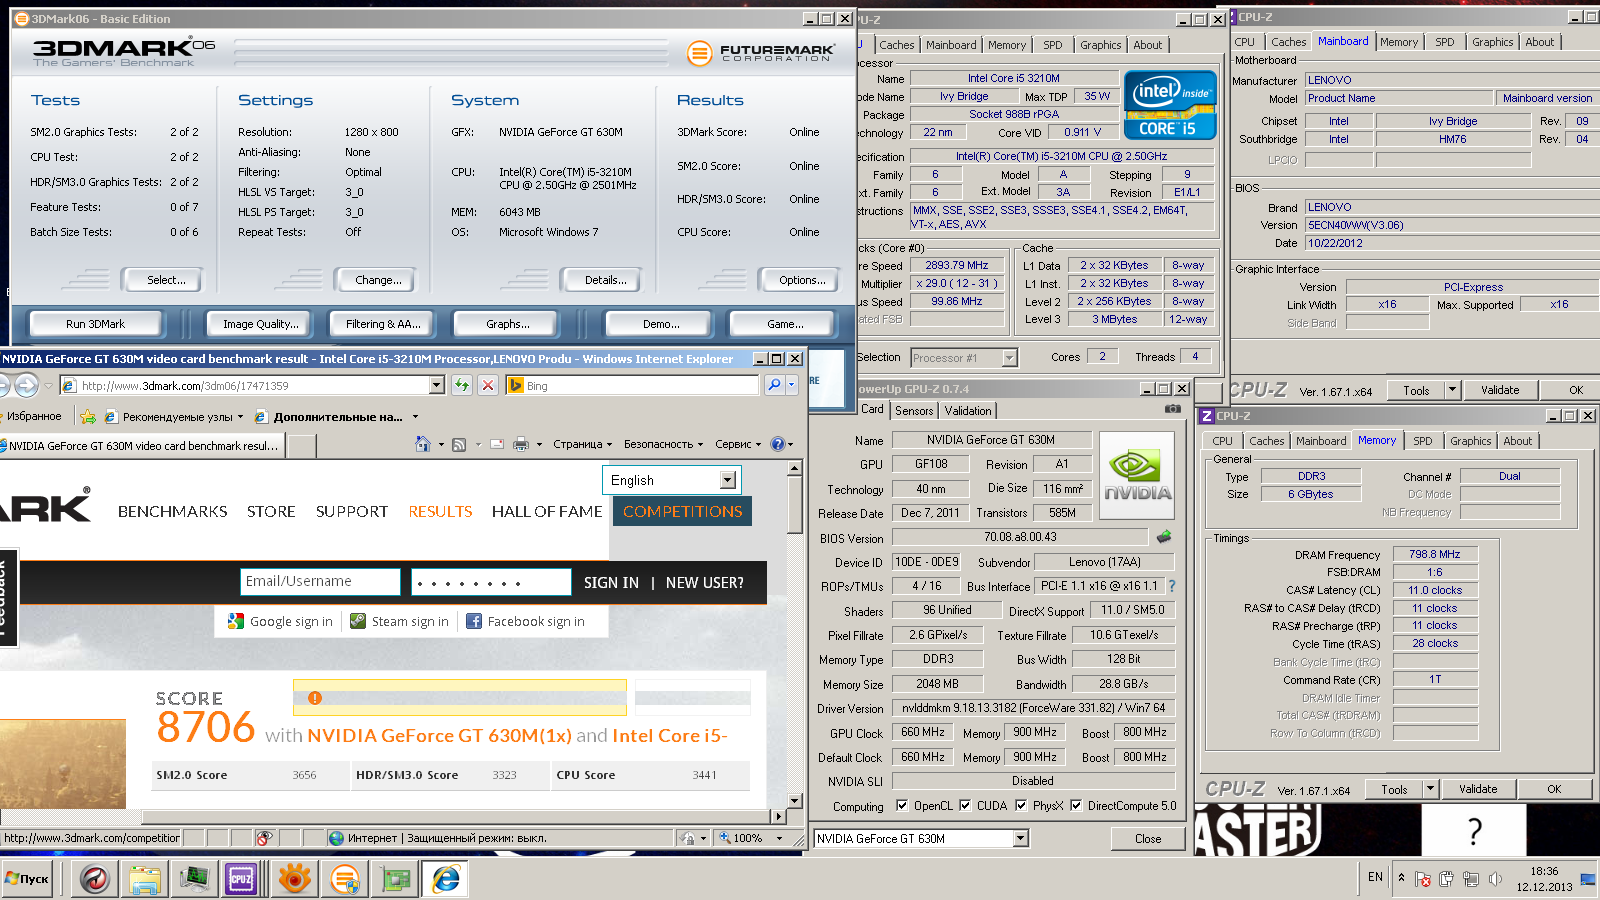Toggle the OpenCL checkbox in GPU-Z

tap(902, 805)
